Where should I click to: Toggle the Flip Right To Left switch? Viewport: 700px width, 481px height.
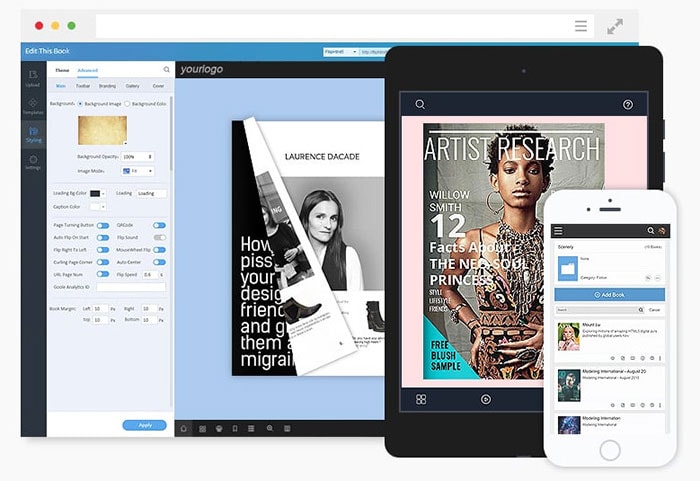point(103,250)
